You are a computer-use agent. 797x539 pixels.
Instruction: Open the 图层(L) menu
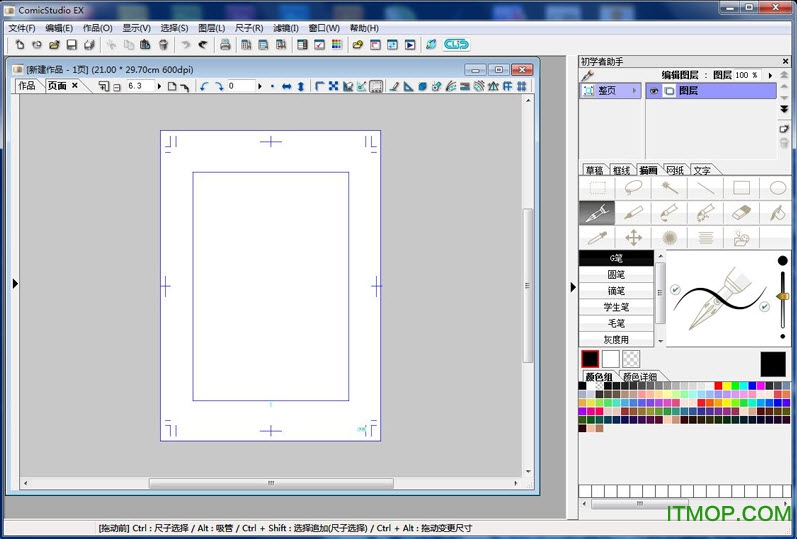click(x=211, y=28)
